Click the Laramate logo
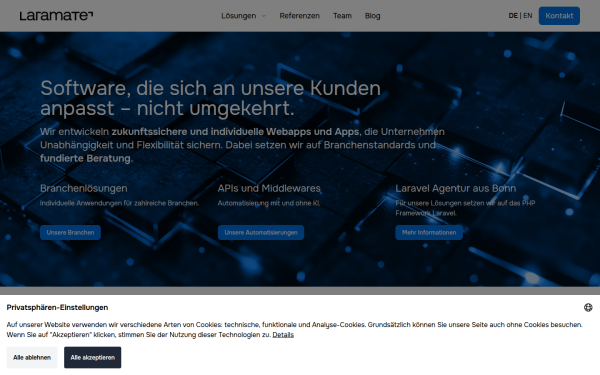Viewport: 600px width, 375px height. [56, 16]
